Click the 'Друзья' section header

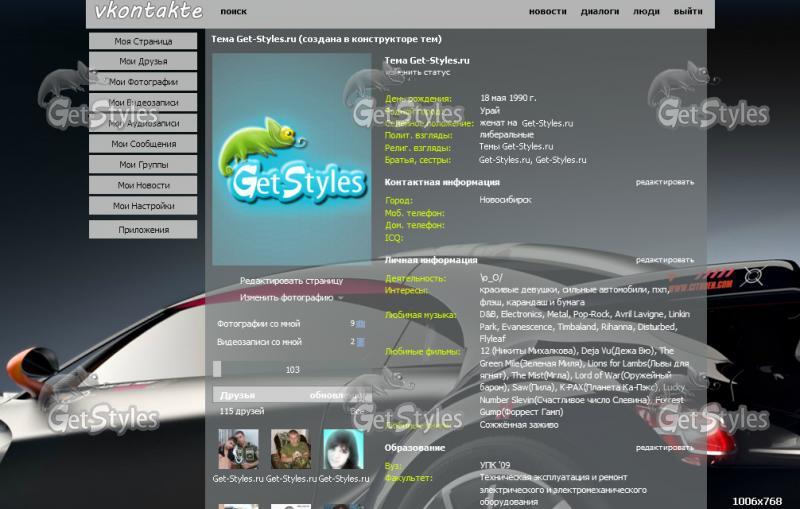[238, 395]
